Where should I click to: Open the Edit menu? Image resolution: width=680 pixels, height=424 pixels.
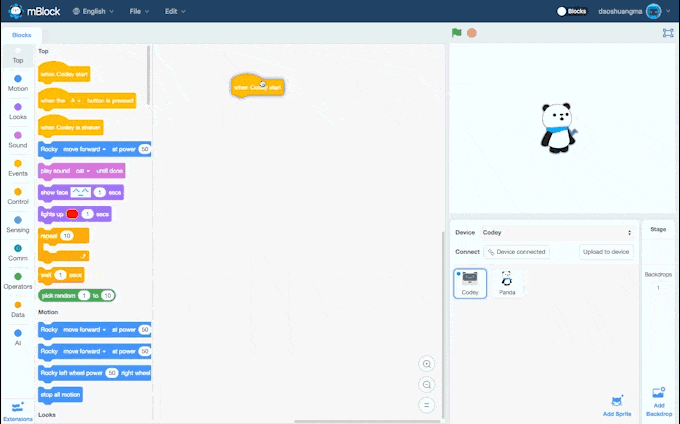[175, 11]
